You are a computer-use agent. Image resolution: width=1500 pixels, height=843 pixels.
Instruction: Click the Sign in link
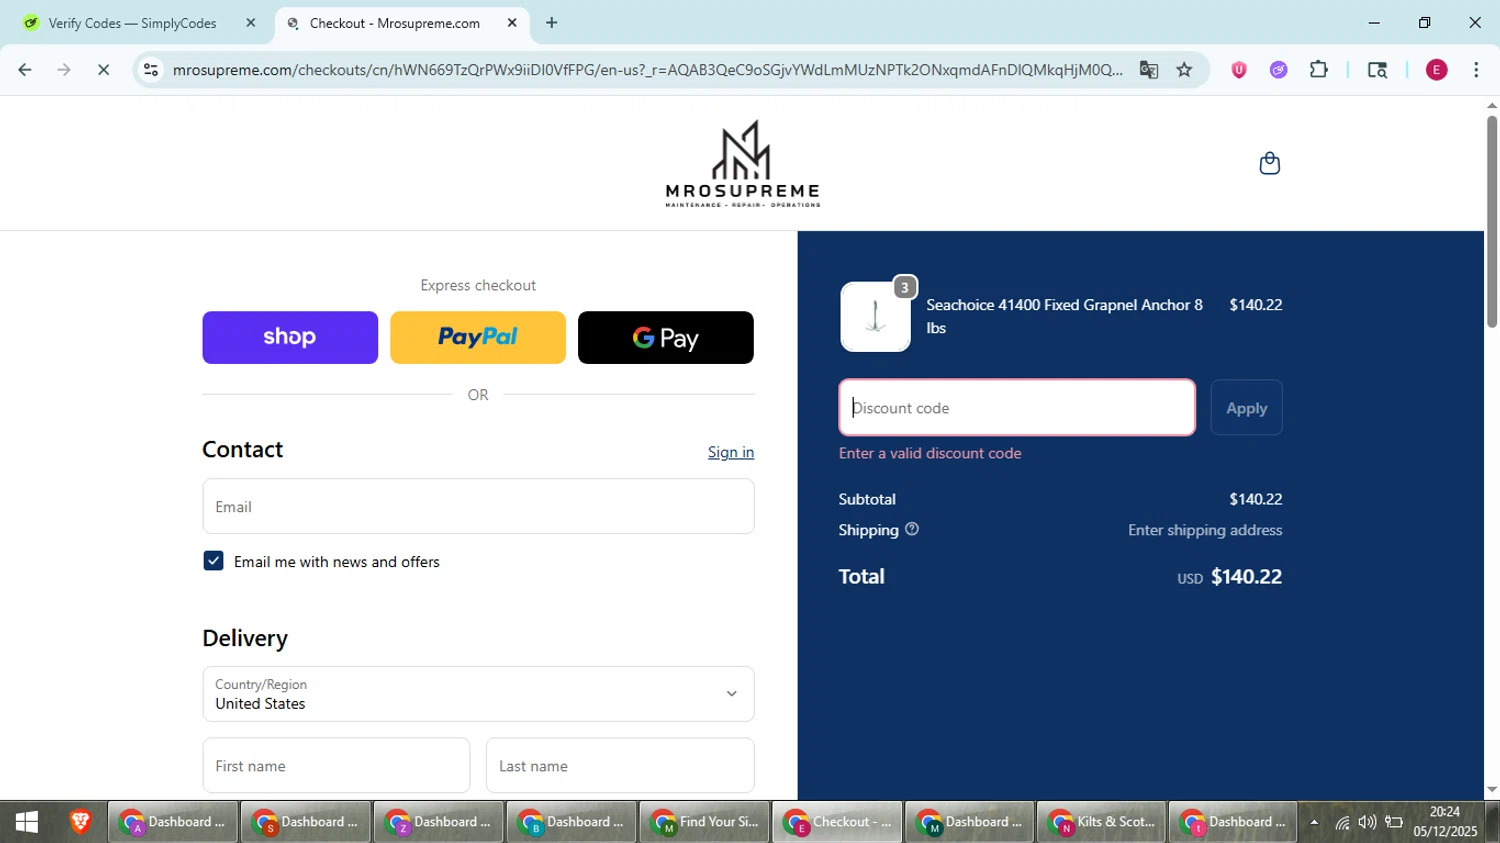[x=731, y=452]
